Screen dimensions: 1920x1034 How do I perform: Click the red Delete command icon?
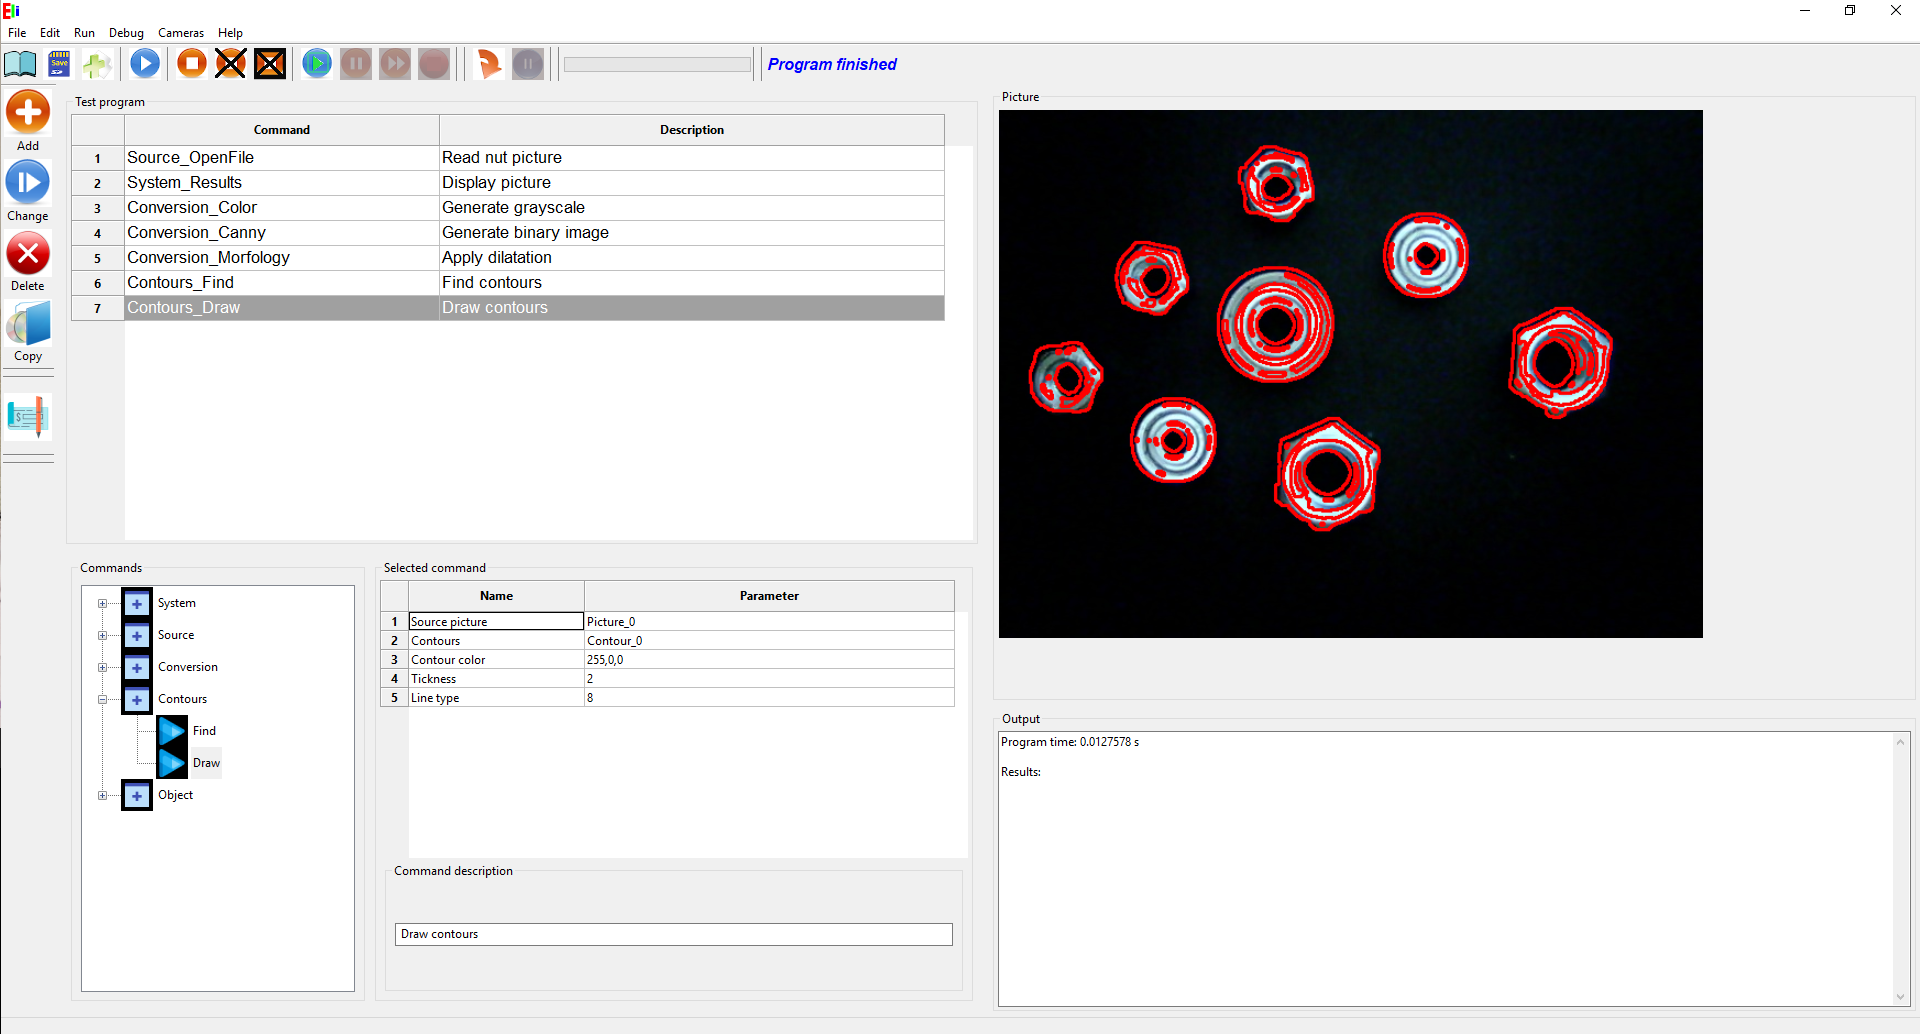tap(28, 254)
